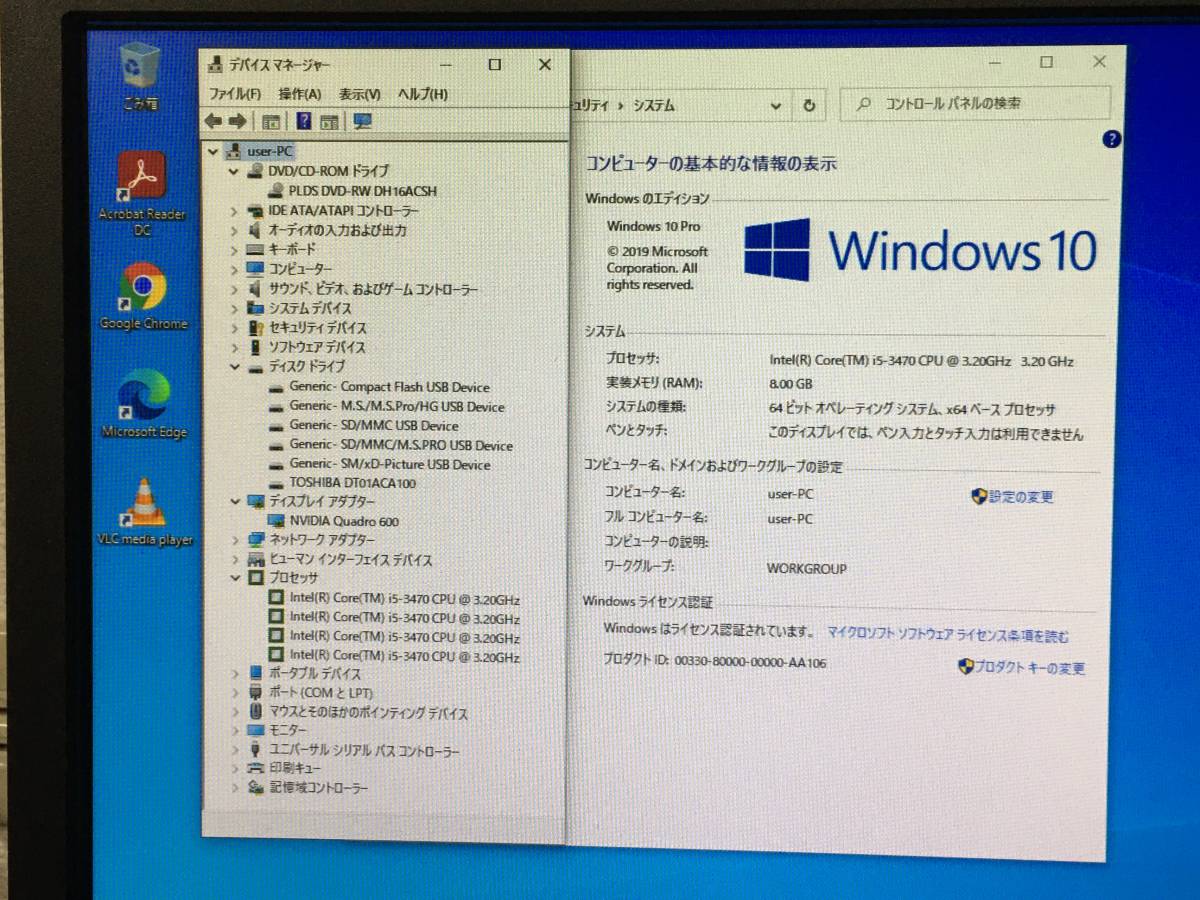Open the ヘルプ(H) menu
The height and width of the screenshot is (900, 1200).
(x=422, y=94)
